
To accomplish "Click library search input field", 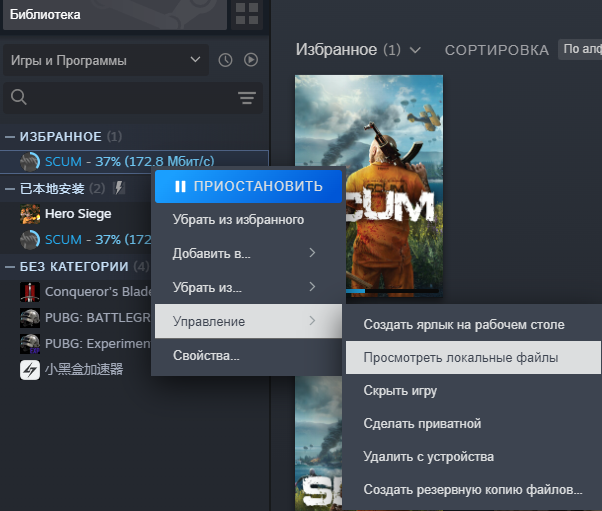I will click(133, 98).
